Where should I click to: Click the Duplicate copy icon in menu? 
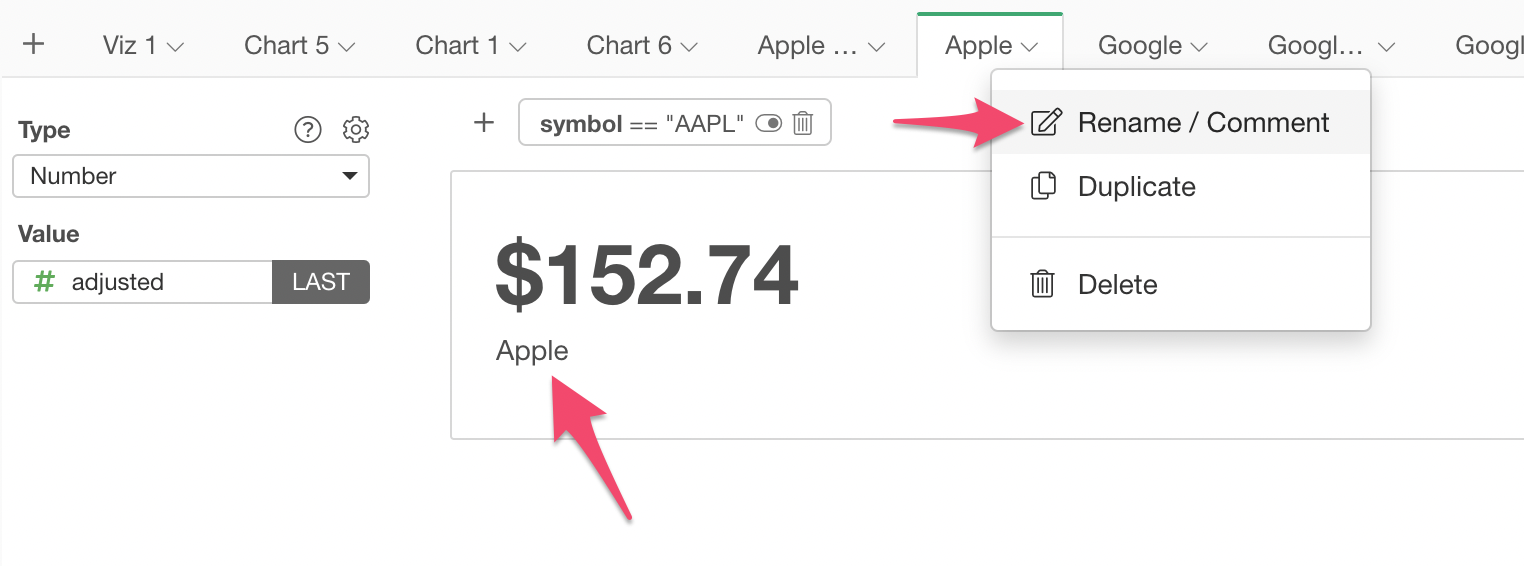click(1043, 187)
